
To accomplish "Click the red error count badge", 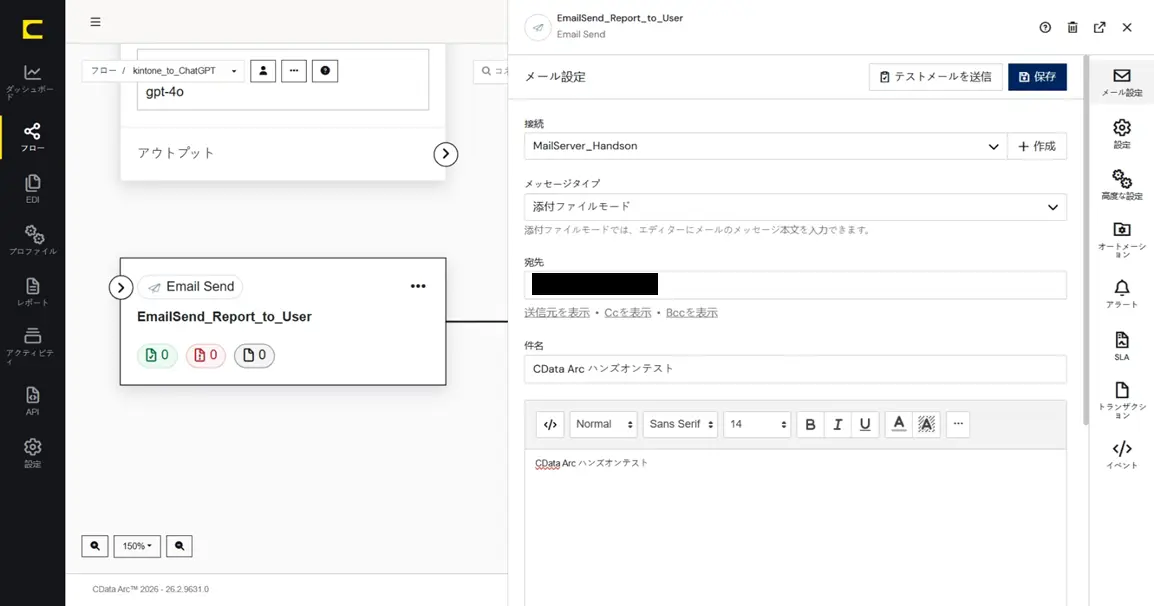I will coord(205,355).
